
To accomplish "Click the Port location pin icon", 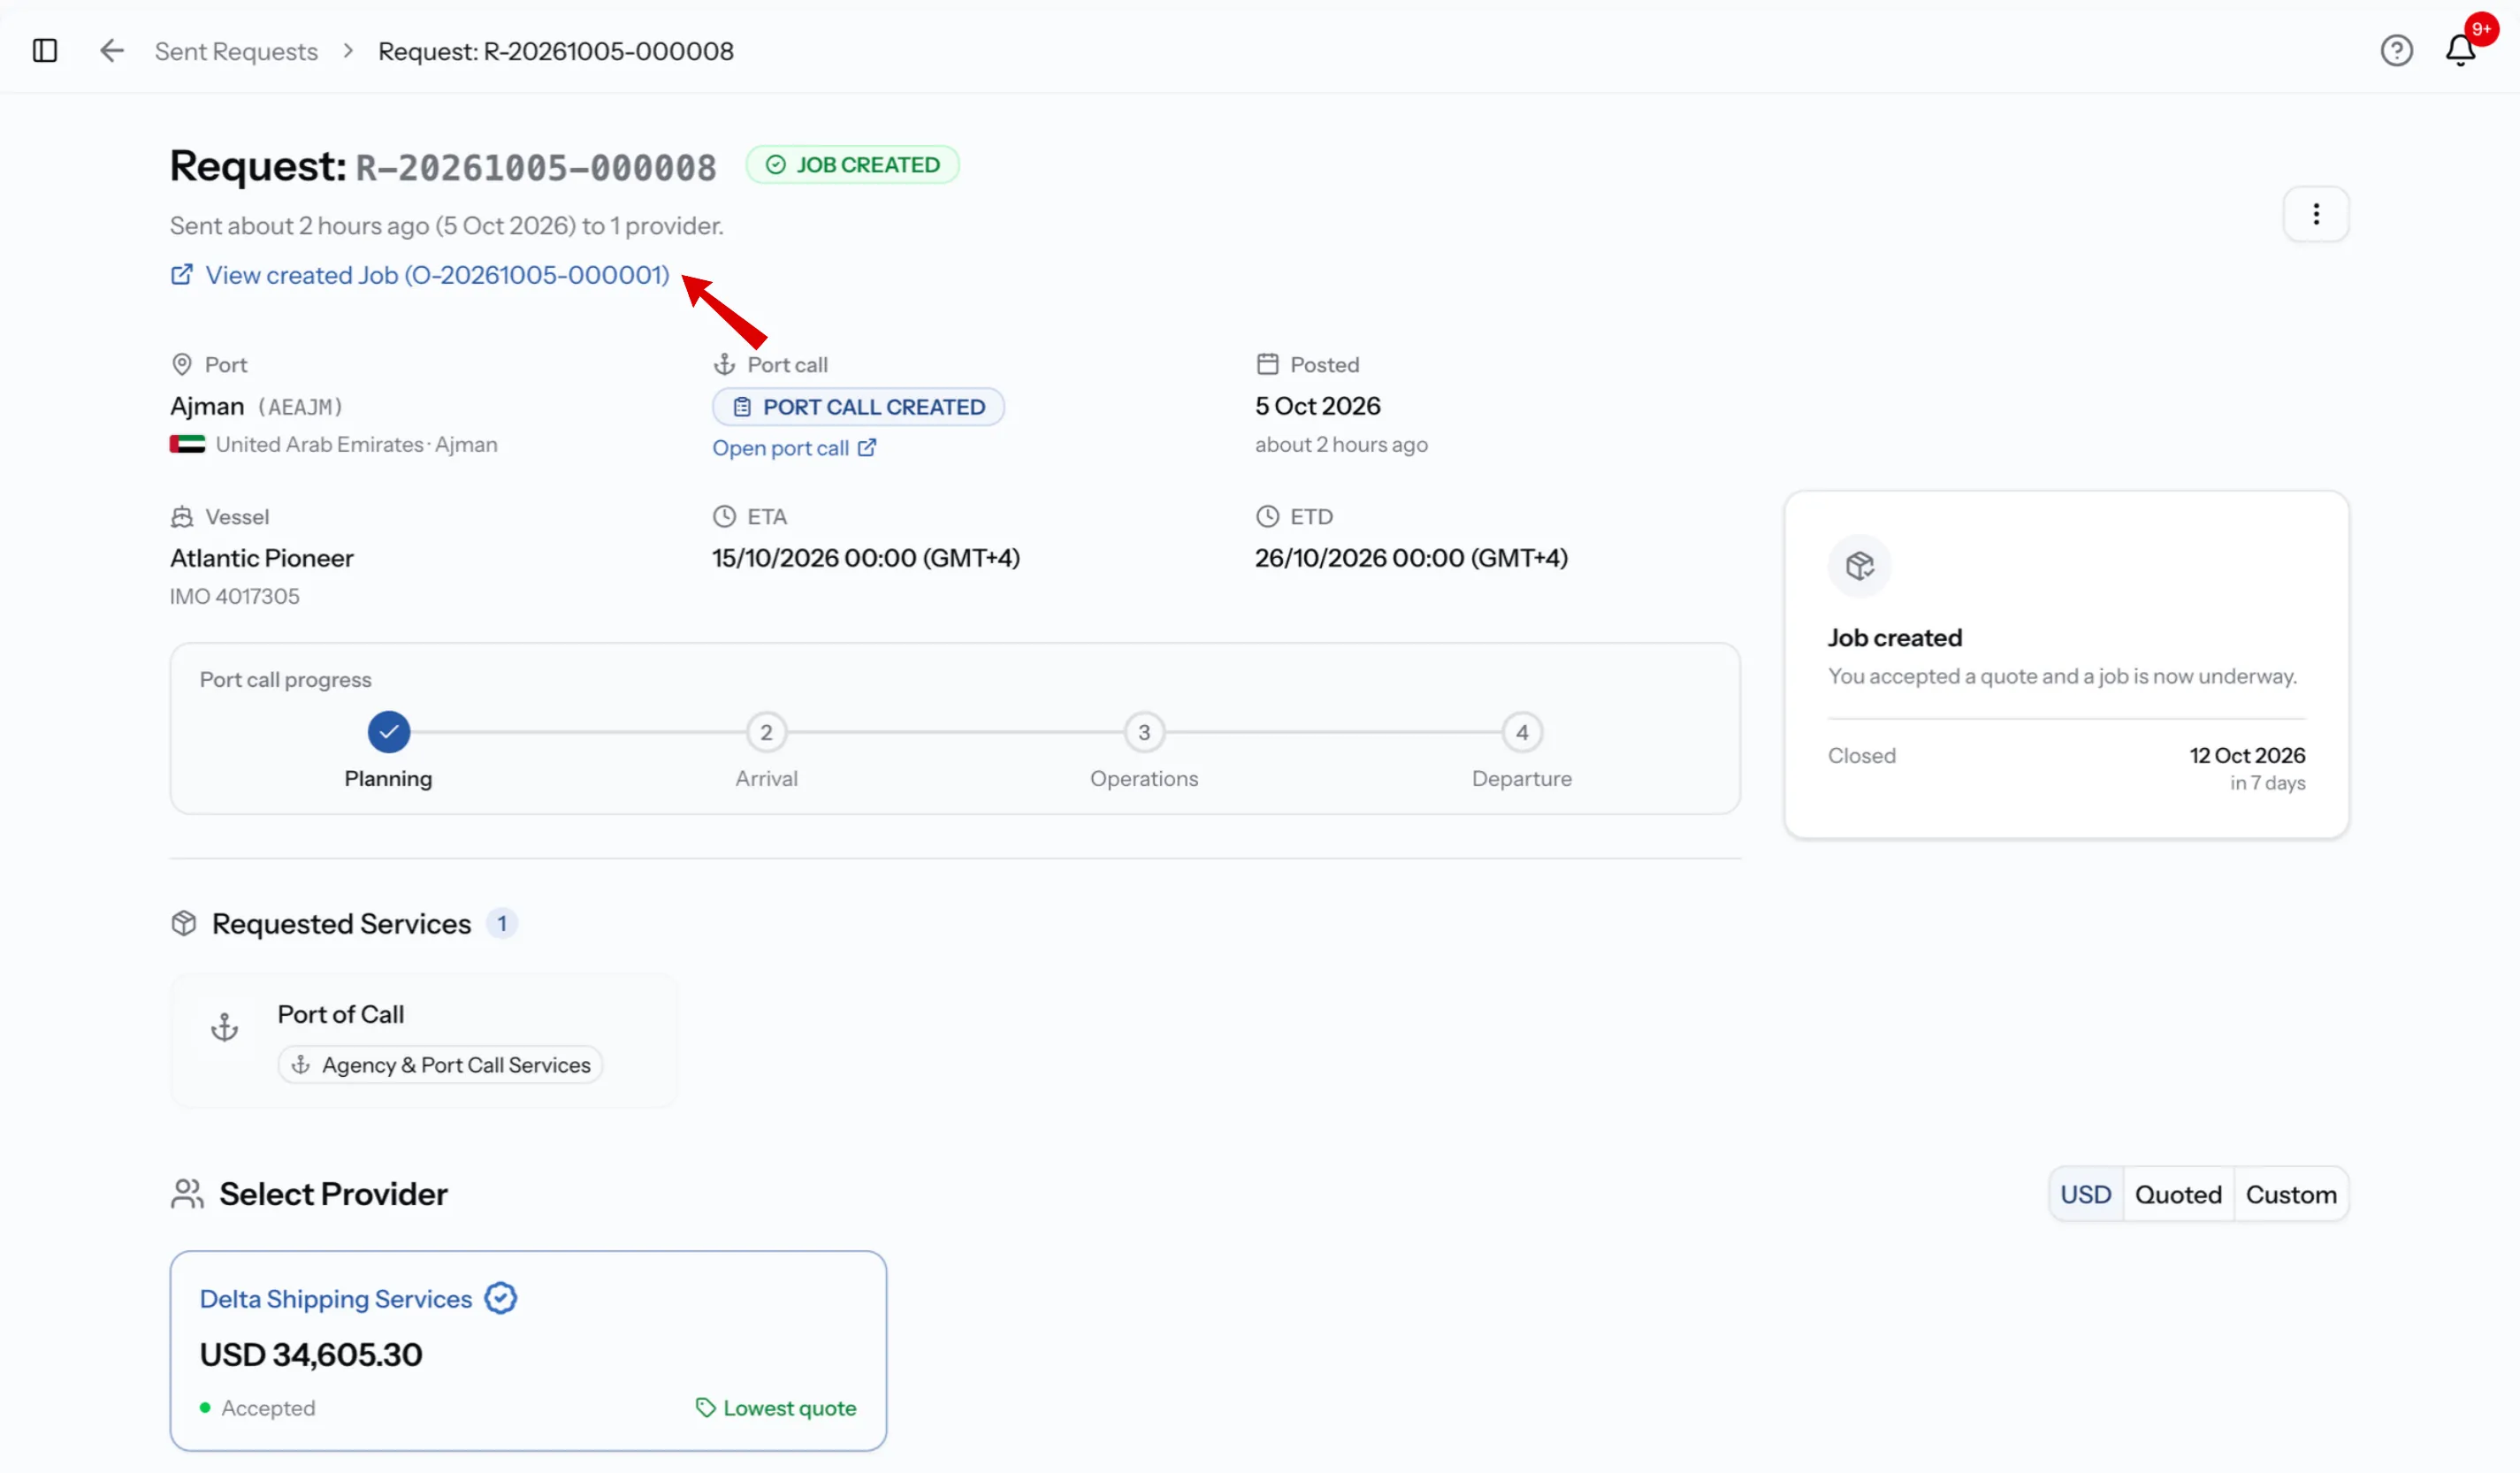I will (x=181, y=364).
